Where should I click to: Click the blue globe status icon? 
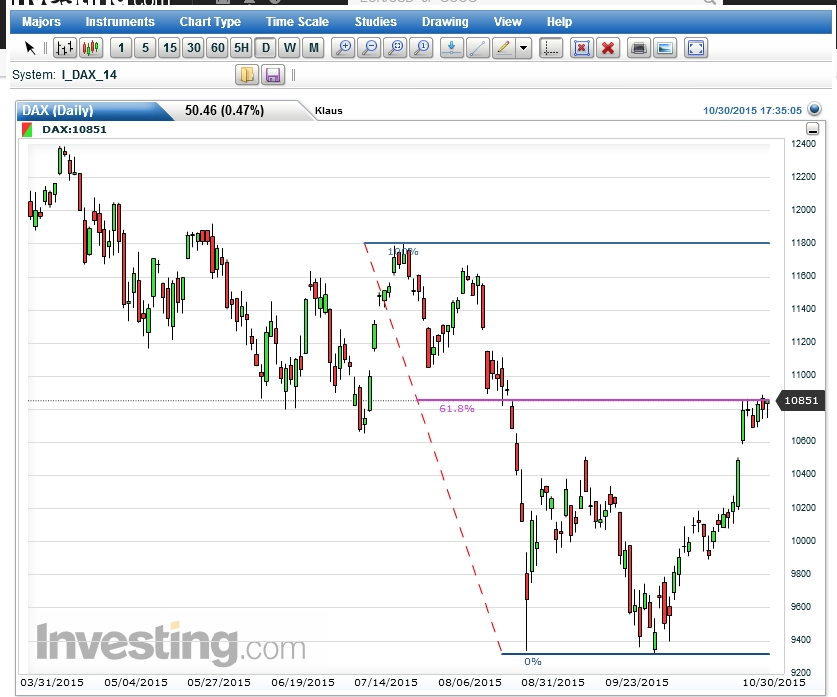pyautogui.click(x=814, y=109)
